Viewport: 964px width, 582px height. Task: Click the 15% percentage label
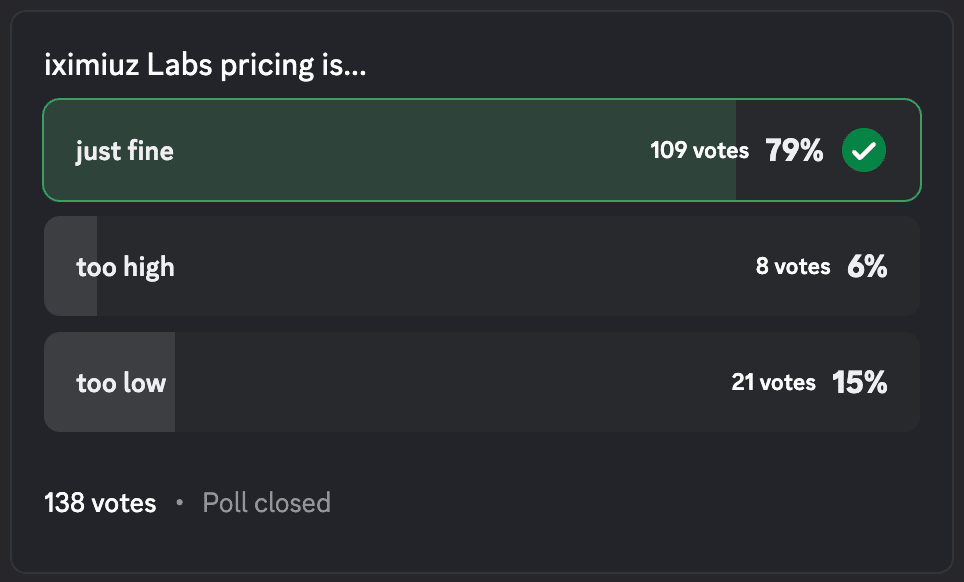point(859,382)
